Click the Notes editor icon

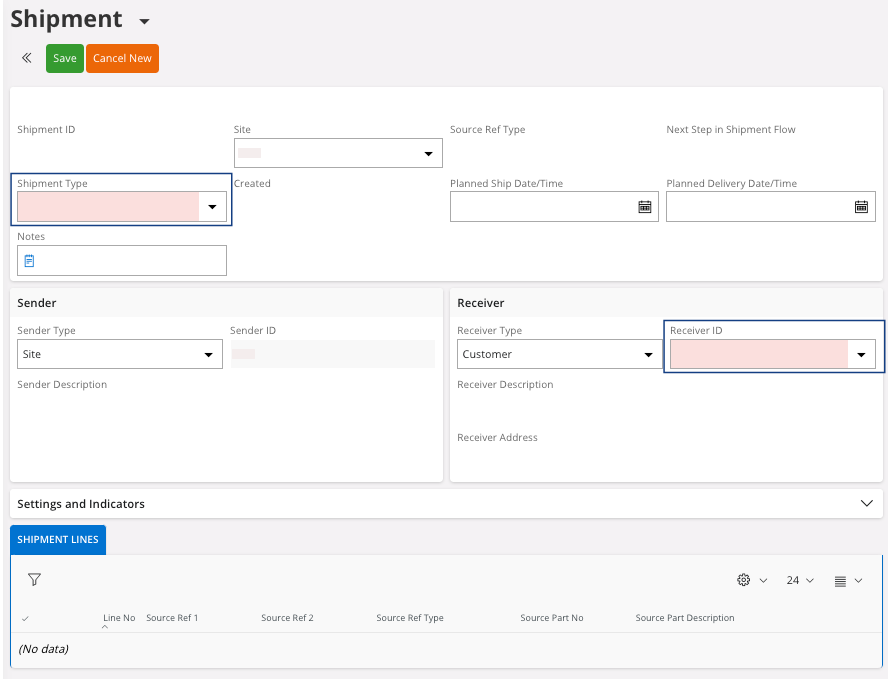30,261
